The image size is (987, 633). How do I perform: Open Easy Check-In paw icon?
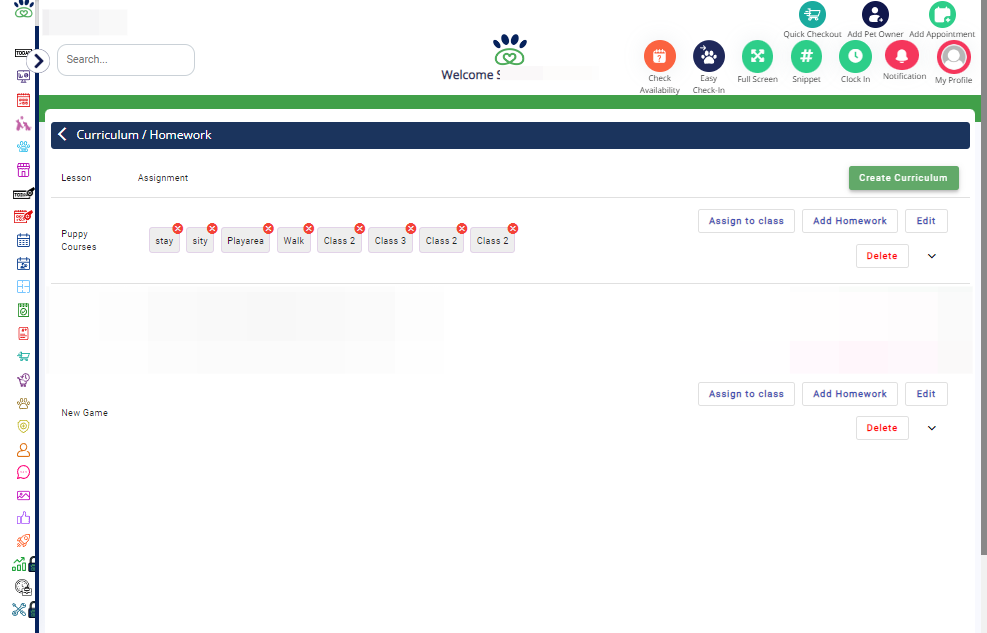point(709,56)
